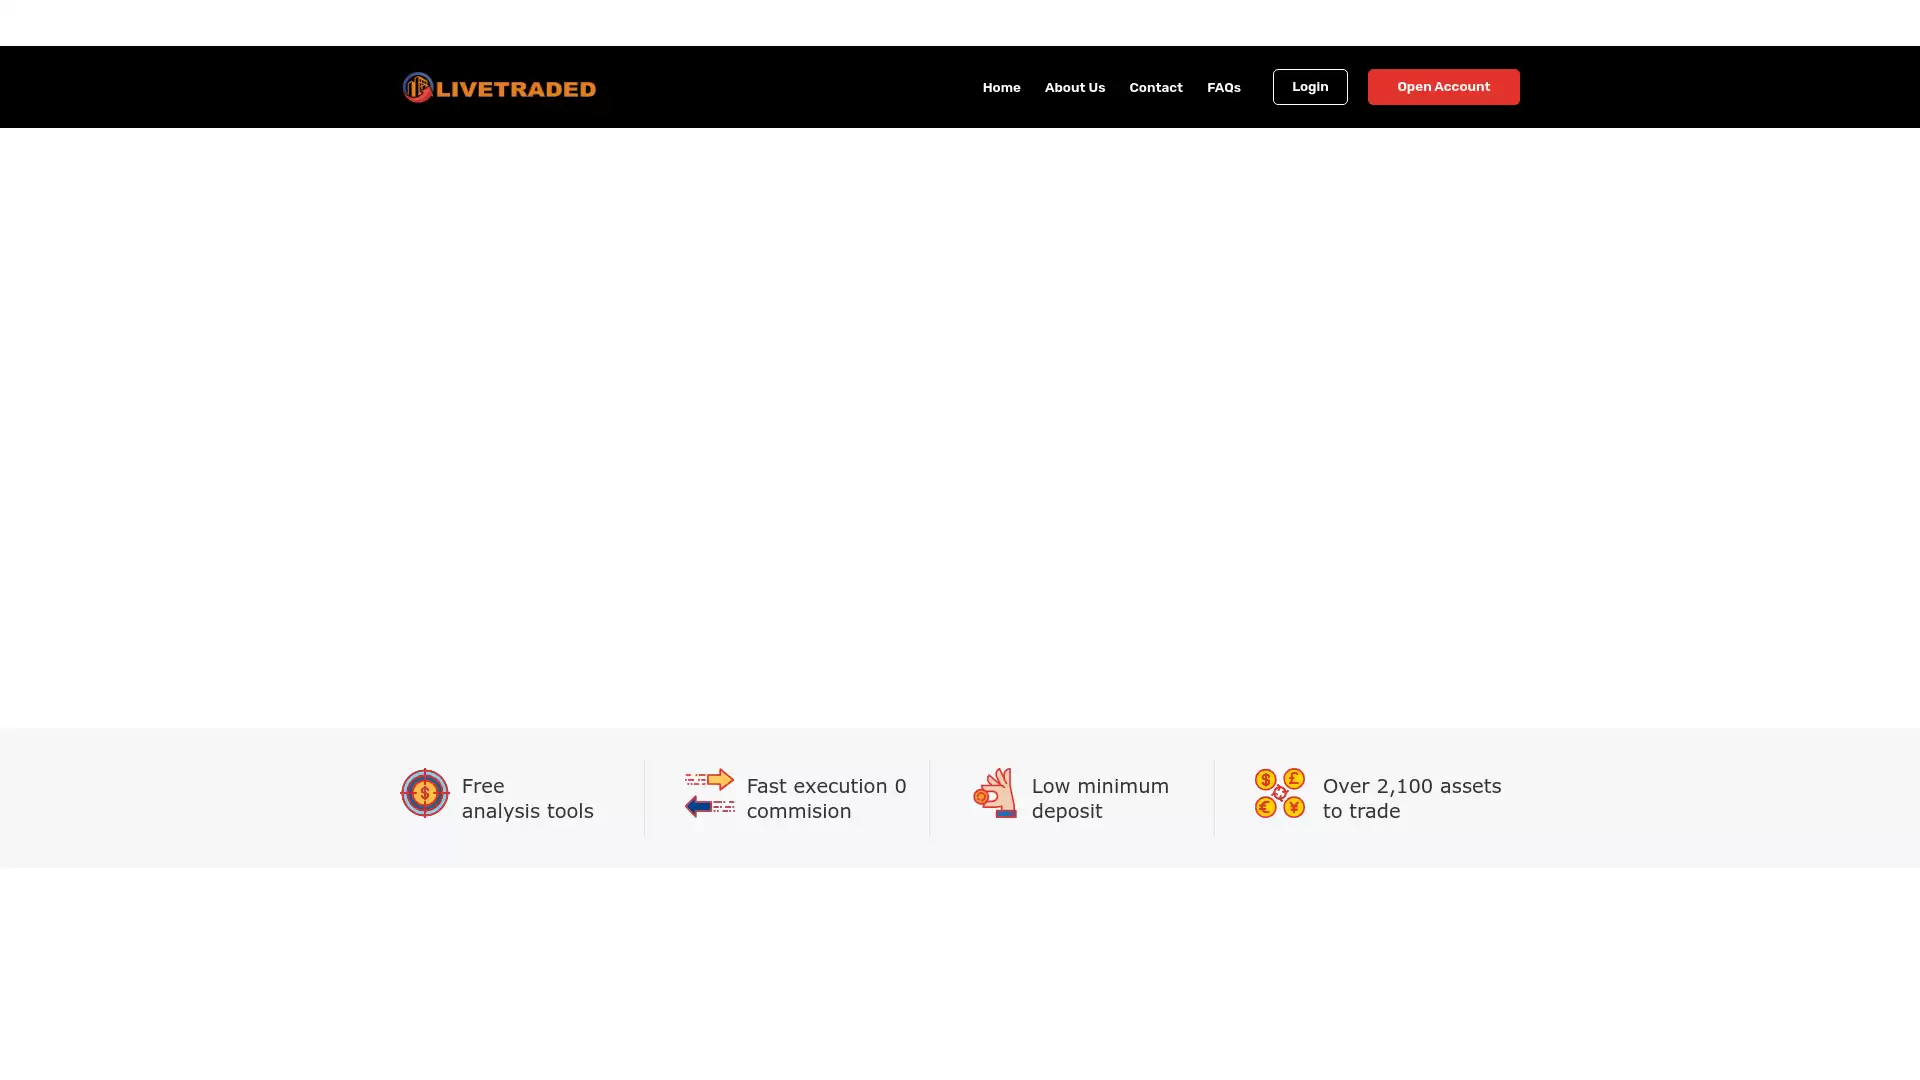Select Contact in the navigation bar

point(1155,88)
